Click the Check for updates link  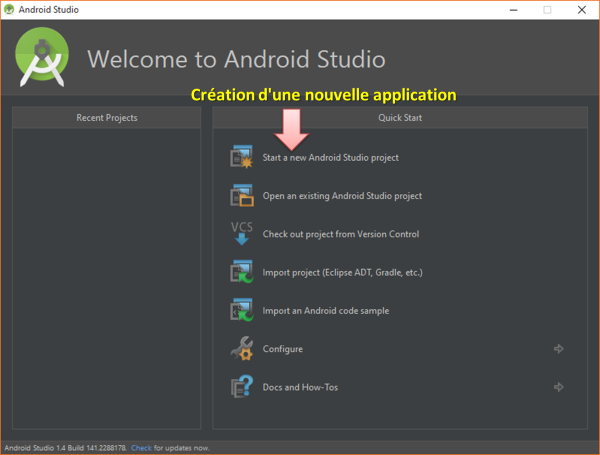pos(141,448)
